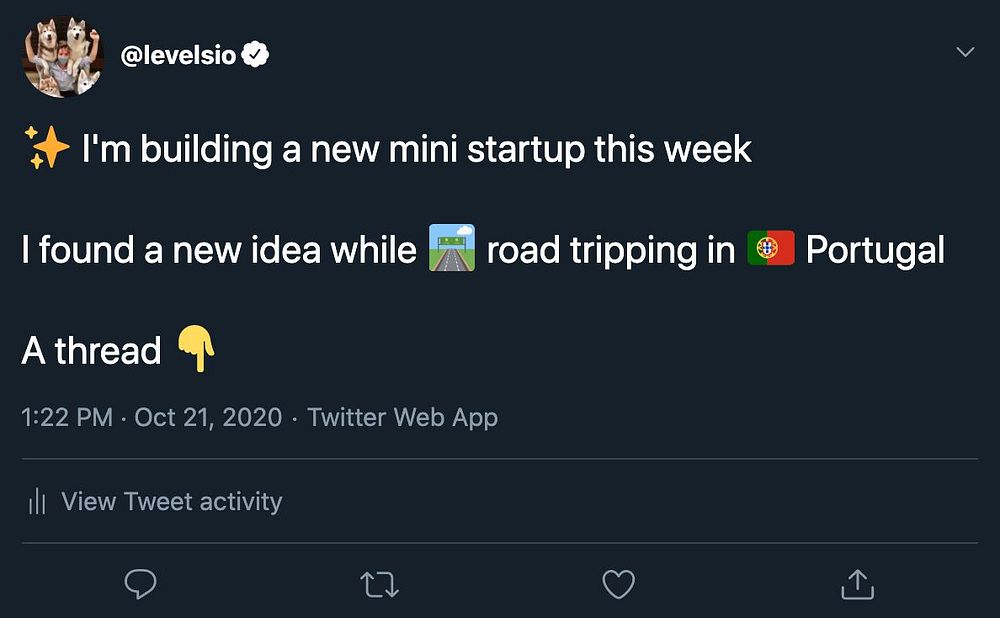1000x618 pixels.
Task: Click the bar chart analytics icon
Action: 38,502
